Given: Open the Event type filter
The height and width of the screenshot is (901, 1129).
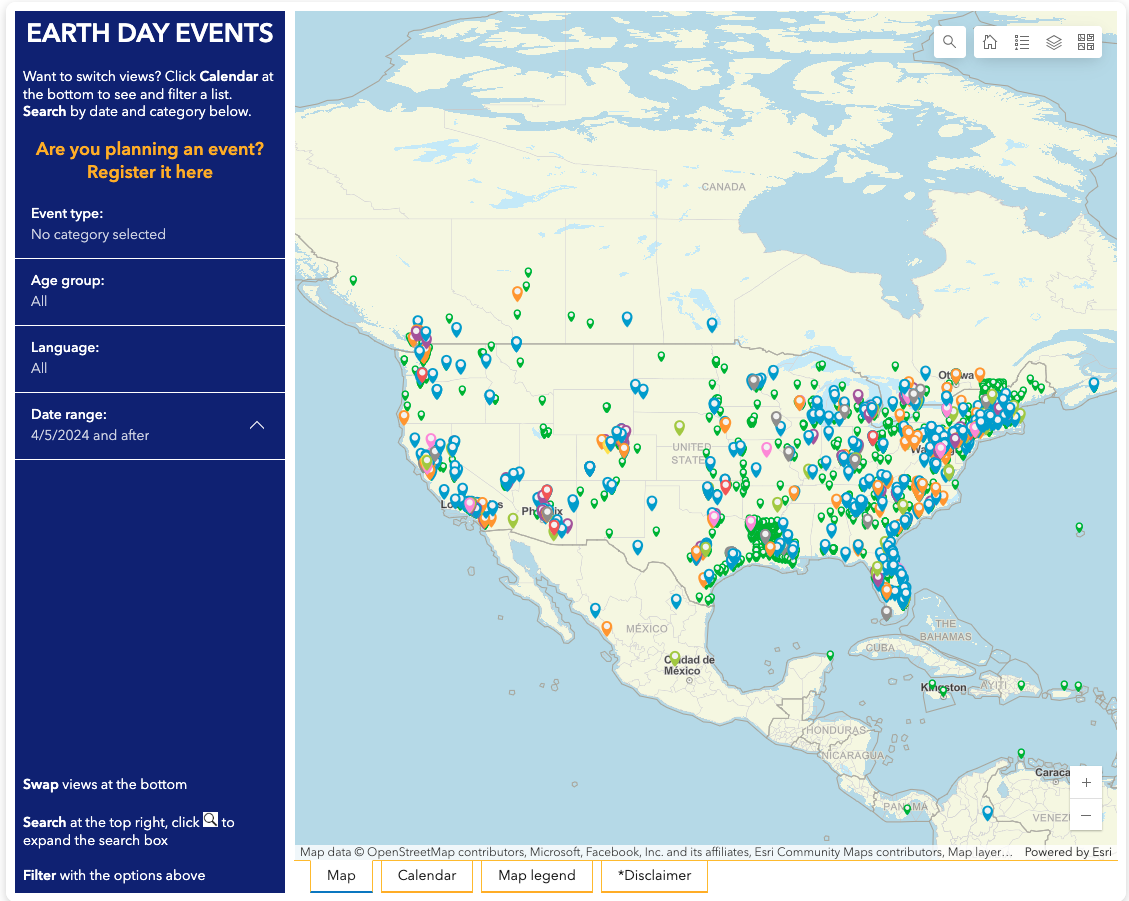Looking at the screenshot, I should click(150, 224).
